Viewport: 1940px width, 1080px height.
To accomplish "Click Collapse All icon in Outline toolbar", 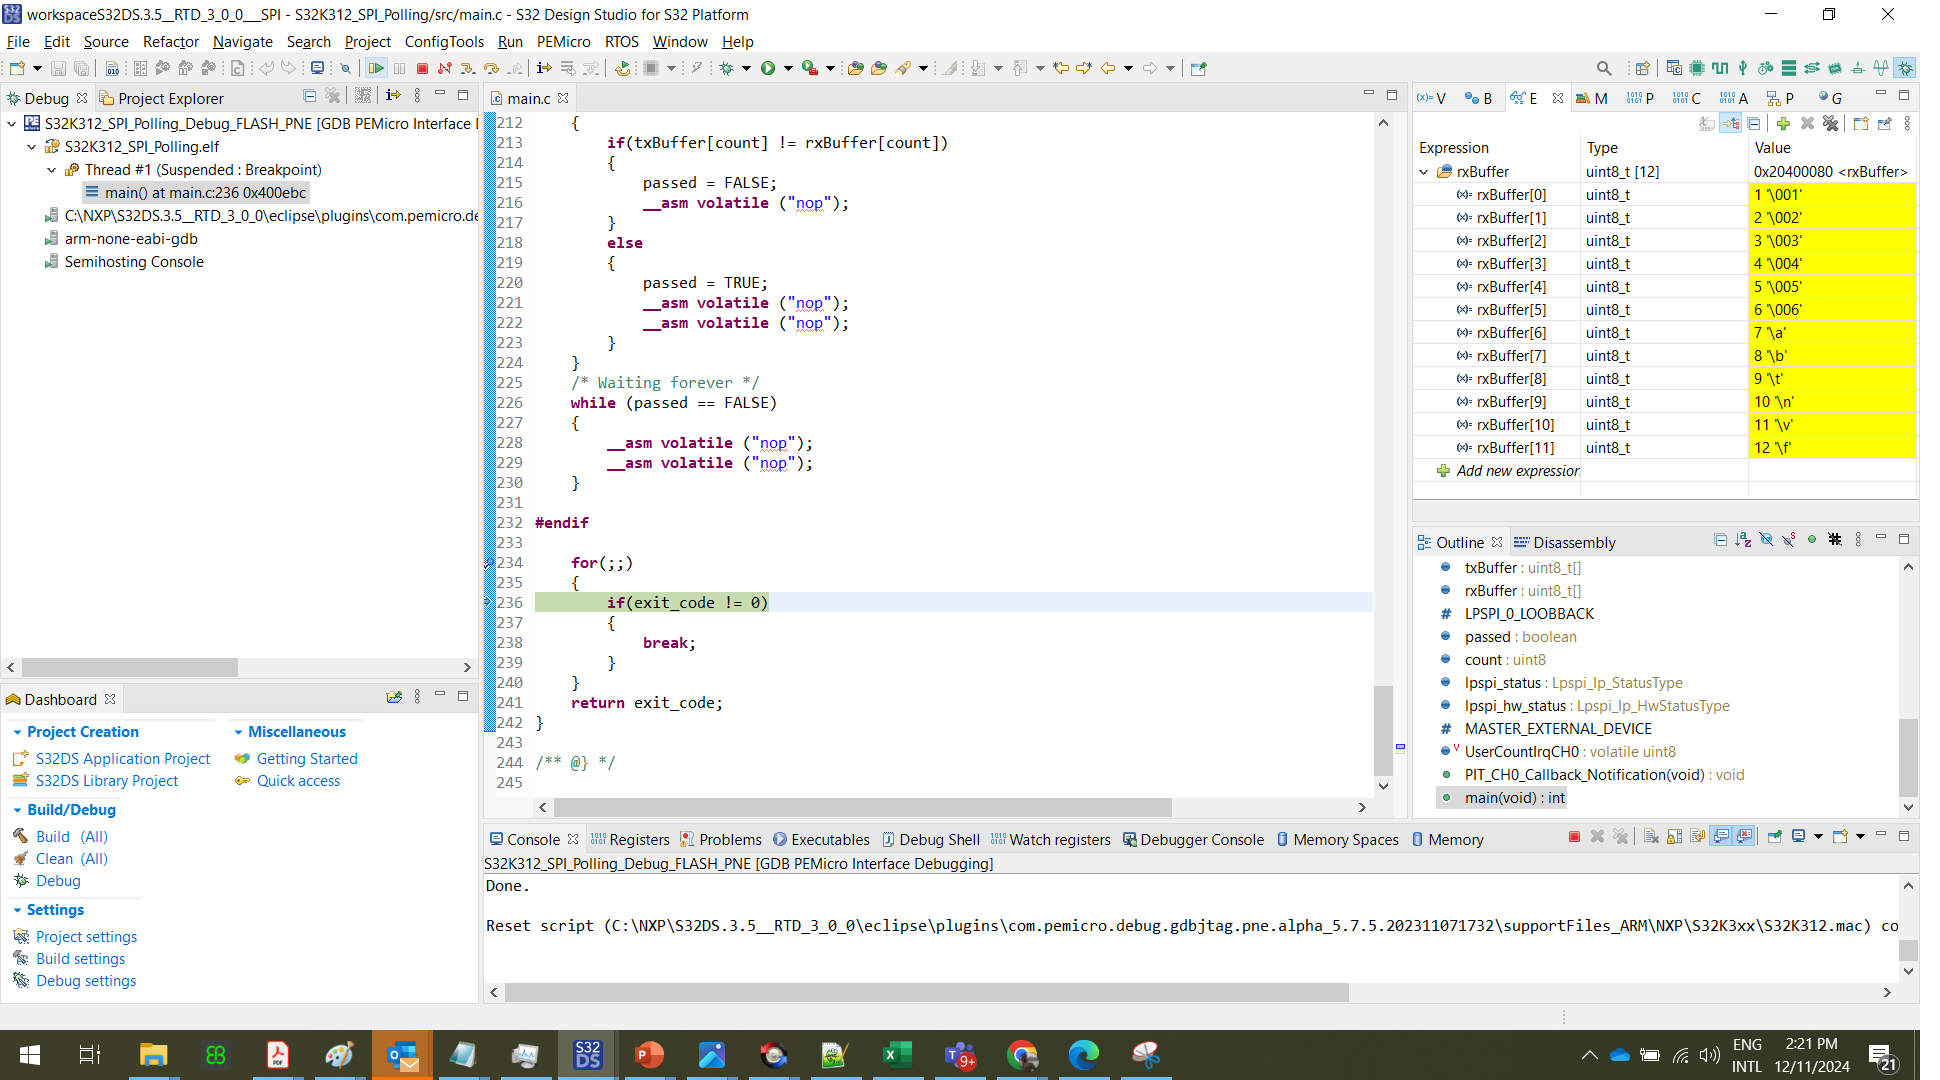I will coord(1720,540).
